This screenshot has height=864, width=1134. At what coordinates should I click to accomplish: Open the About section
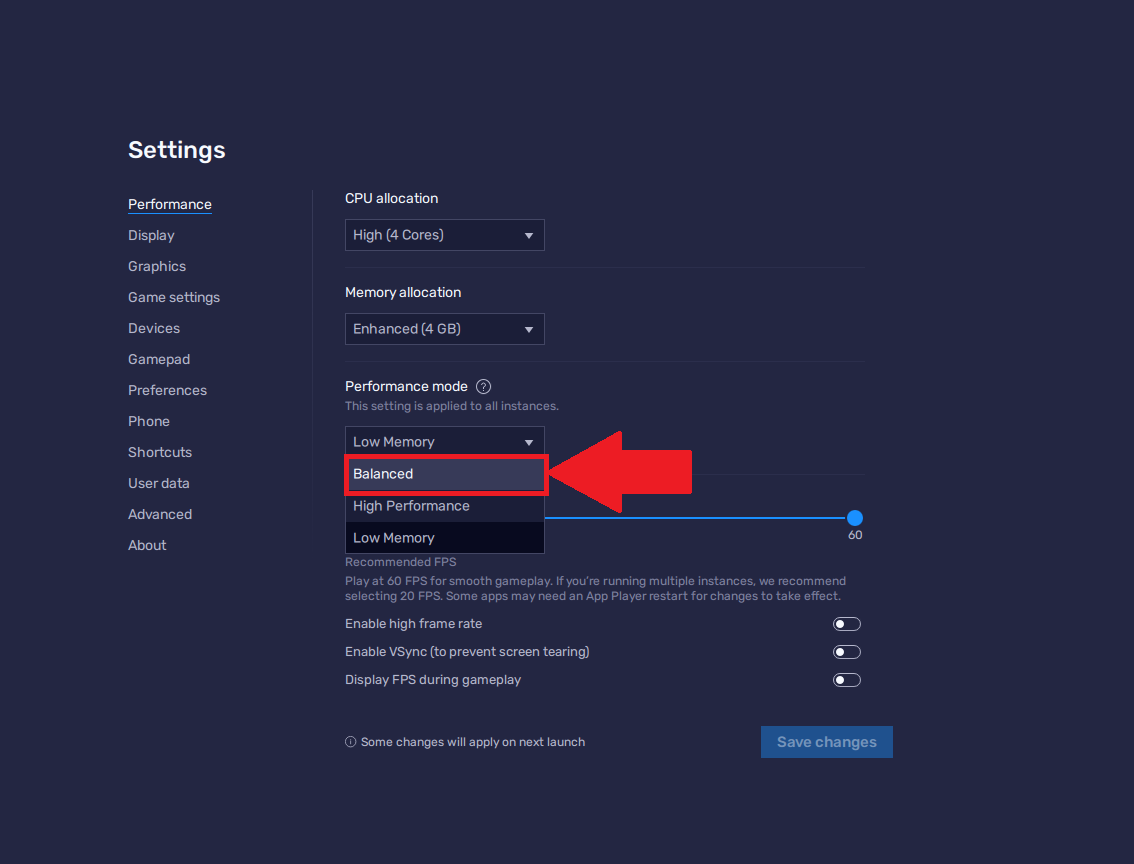tap(147, 546)
